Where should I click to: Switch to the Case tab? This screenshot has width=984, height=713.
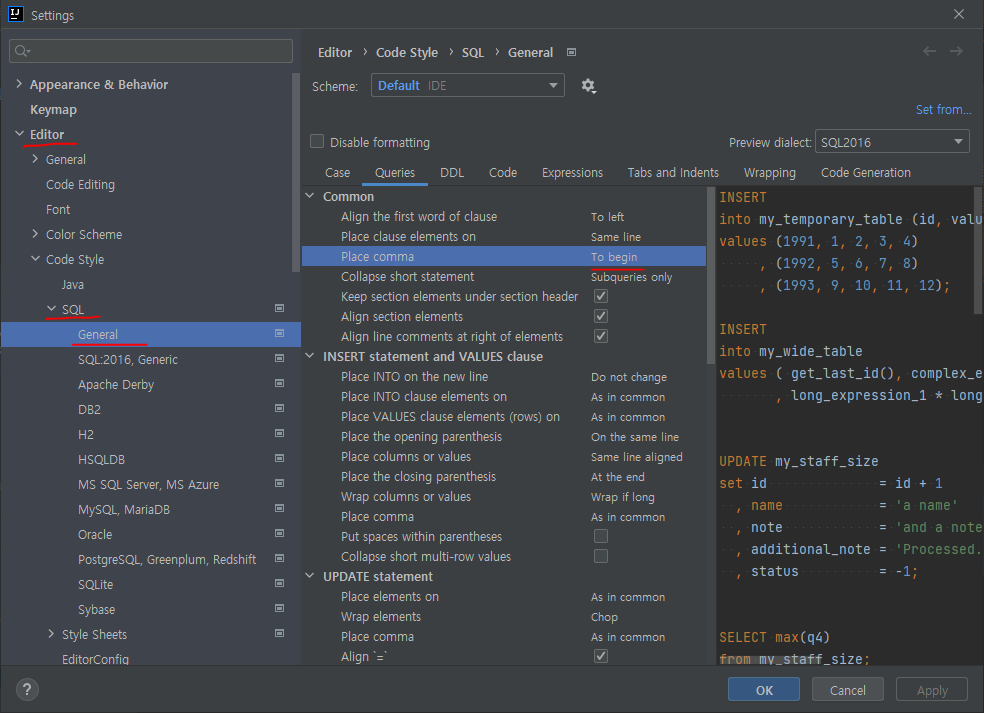click(338, 173)
